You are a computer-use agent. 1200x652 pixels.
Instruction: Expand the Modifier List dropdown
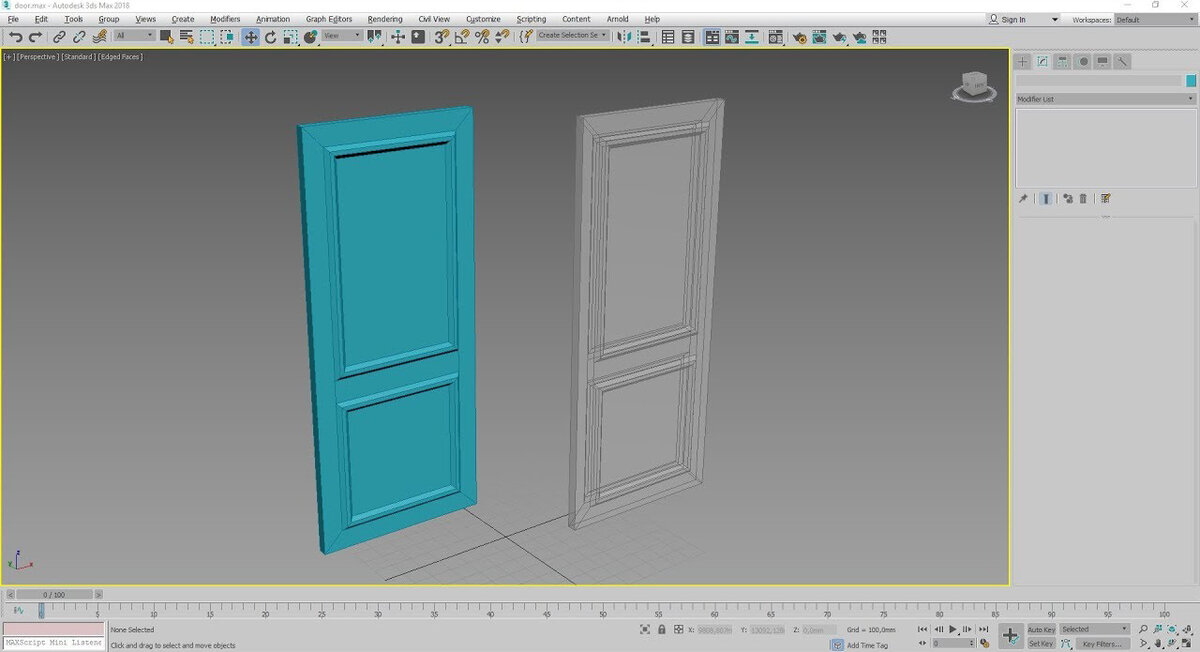[1105, 99]
